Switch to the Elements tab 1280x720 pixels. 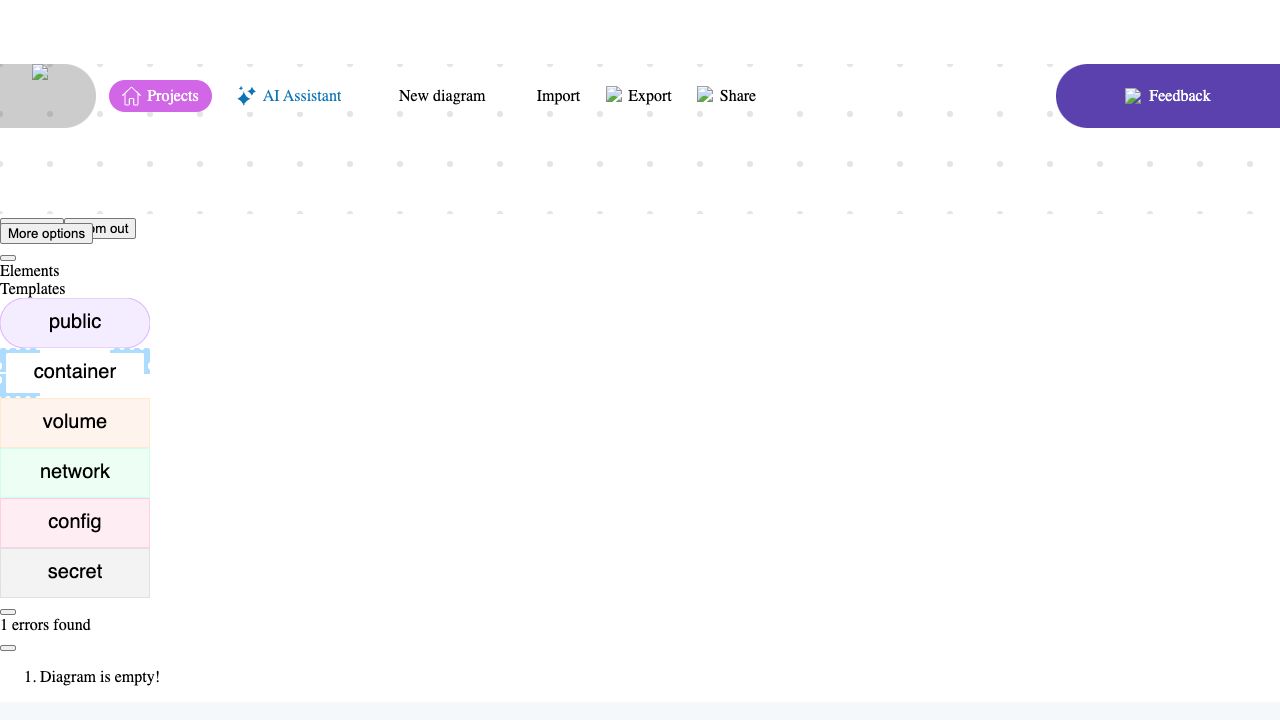click(30, 271)
